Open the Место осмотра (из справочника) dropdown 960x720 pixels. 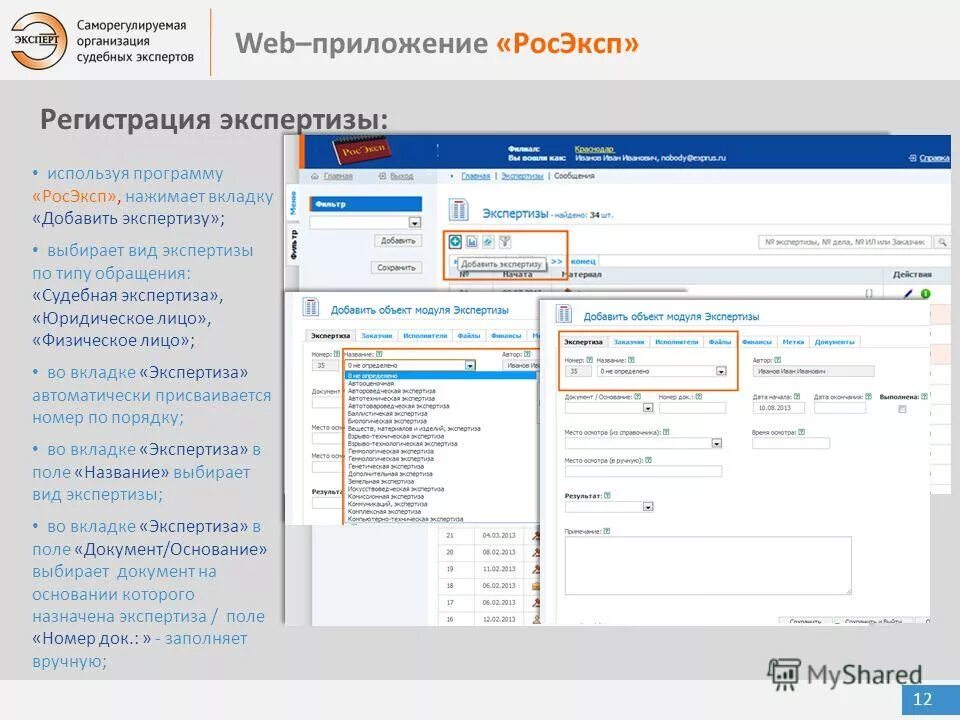pos(715,442)
